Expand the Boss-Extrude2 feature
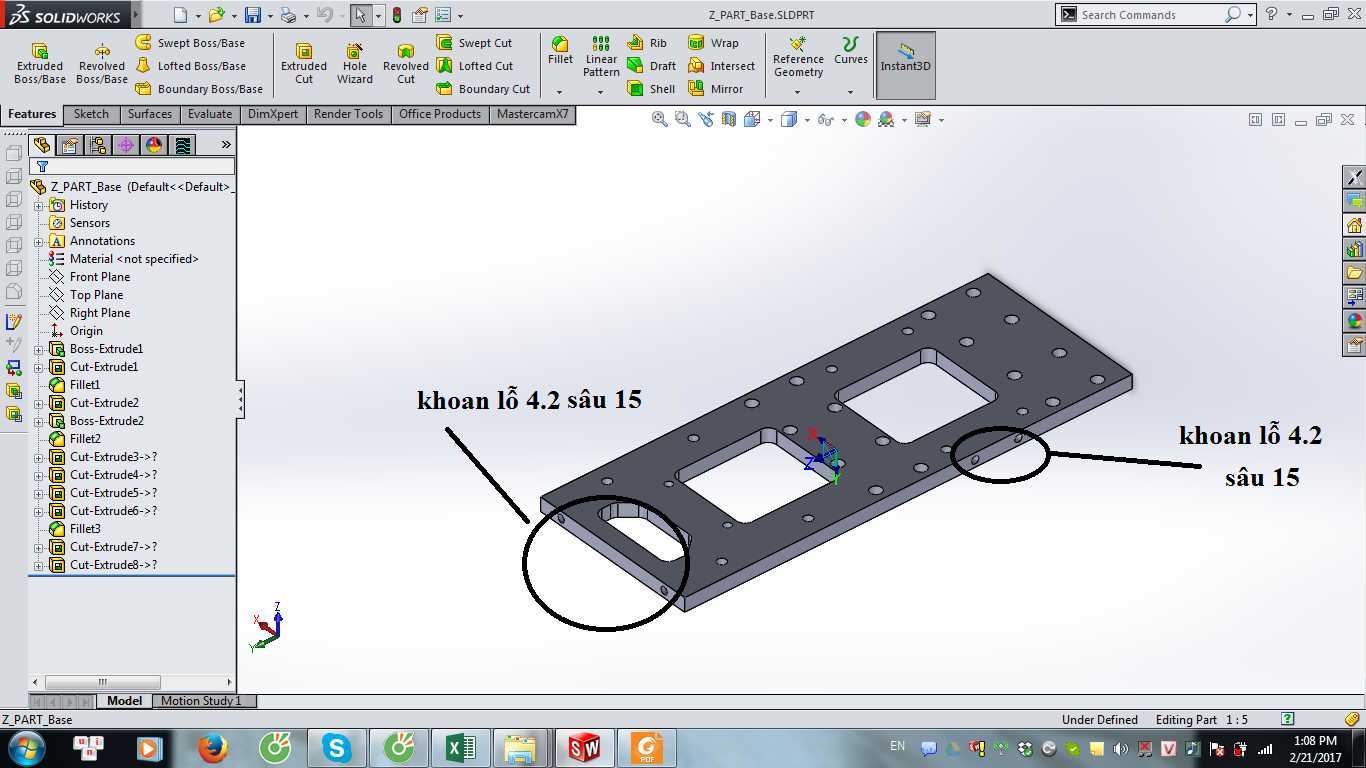Image resolution: width=1366 pixels, height=768 pixels. 39,421
